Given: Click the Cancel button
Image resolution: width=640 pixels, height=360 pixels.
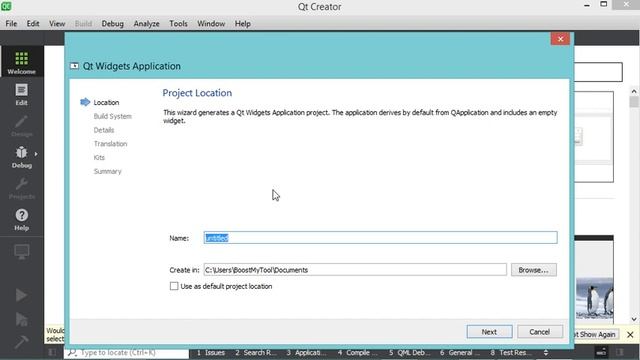Looking at the screenshot, I should 540,332.
